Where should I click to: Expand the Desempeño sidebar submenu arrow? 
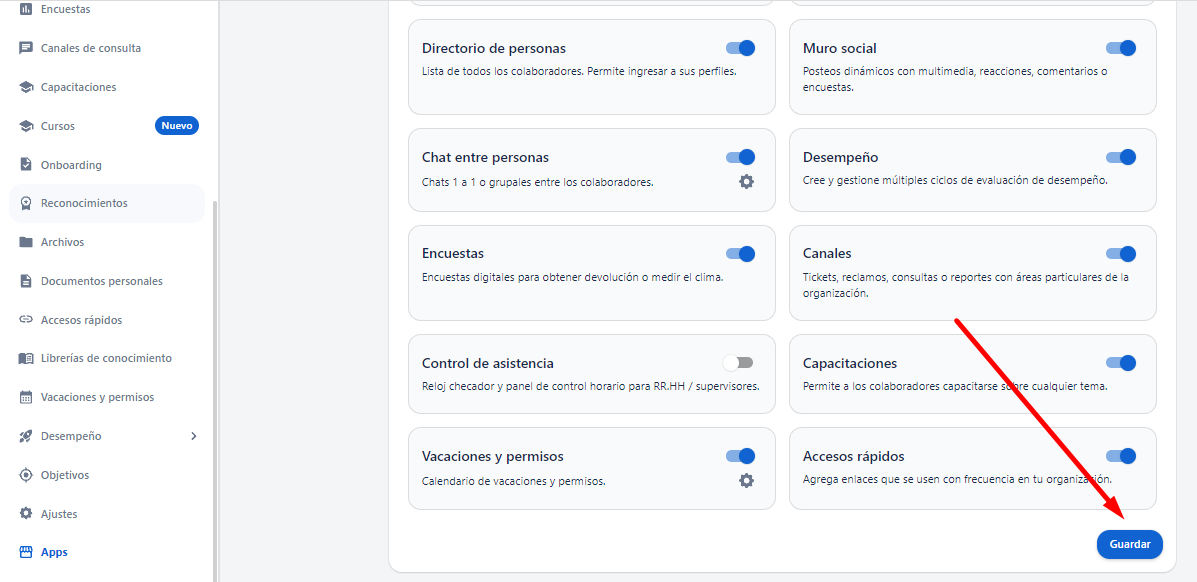coord(194,436)
